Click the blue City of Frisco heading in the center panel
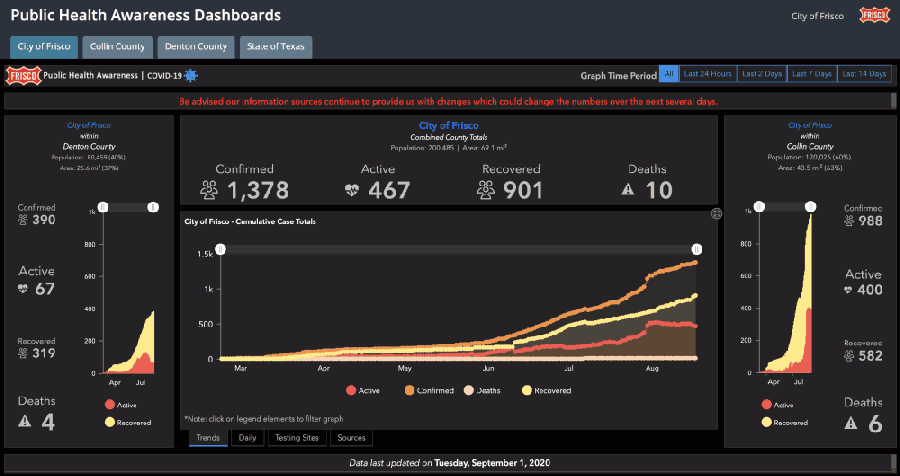This screenshot has height=476, width=900. 449,126
